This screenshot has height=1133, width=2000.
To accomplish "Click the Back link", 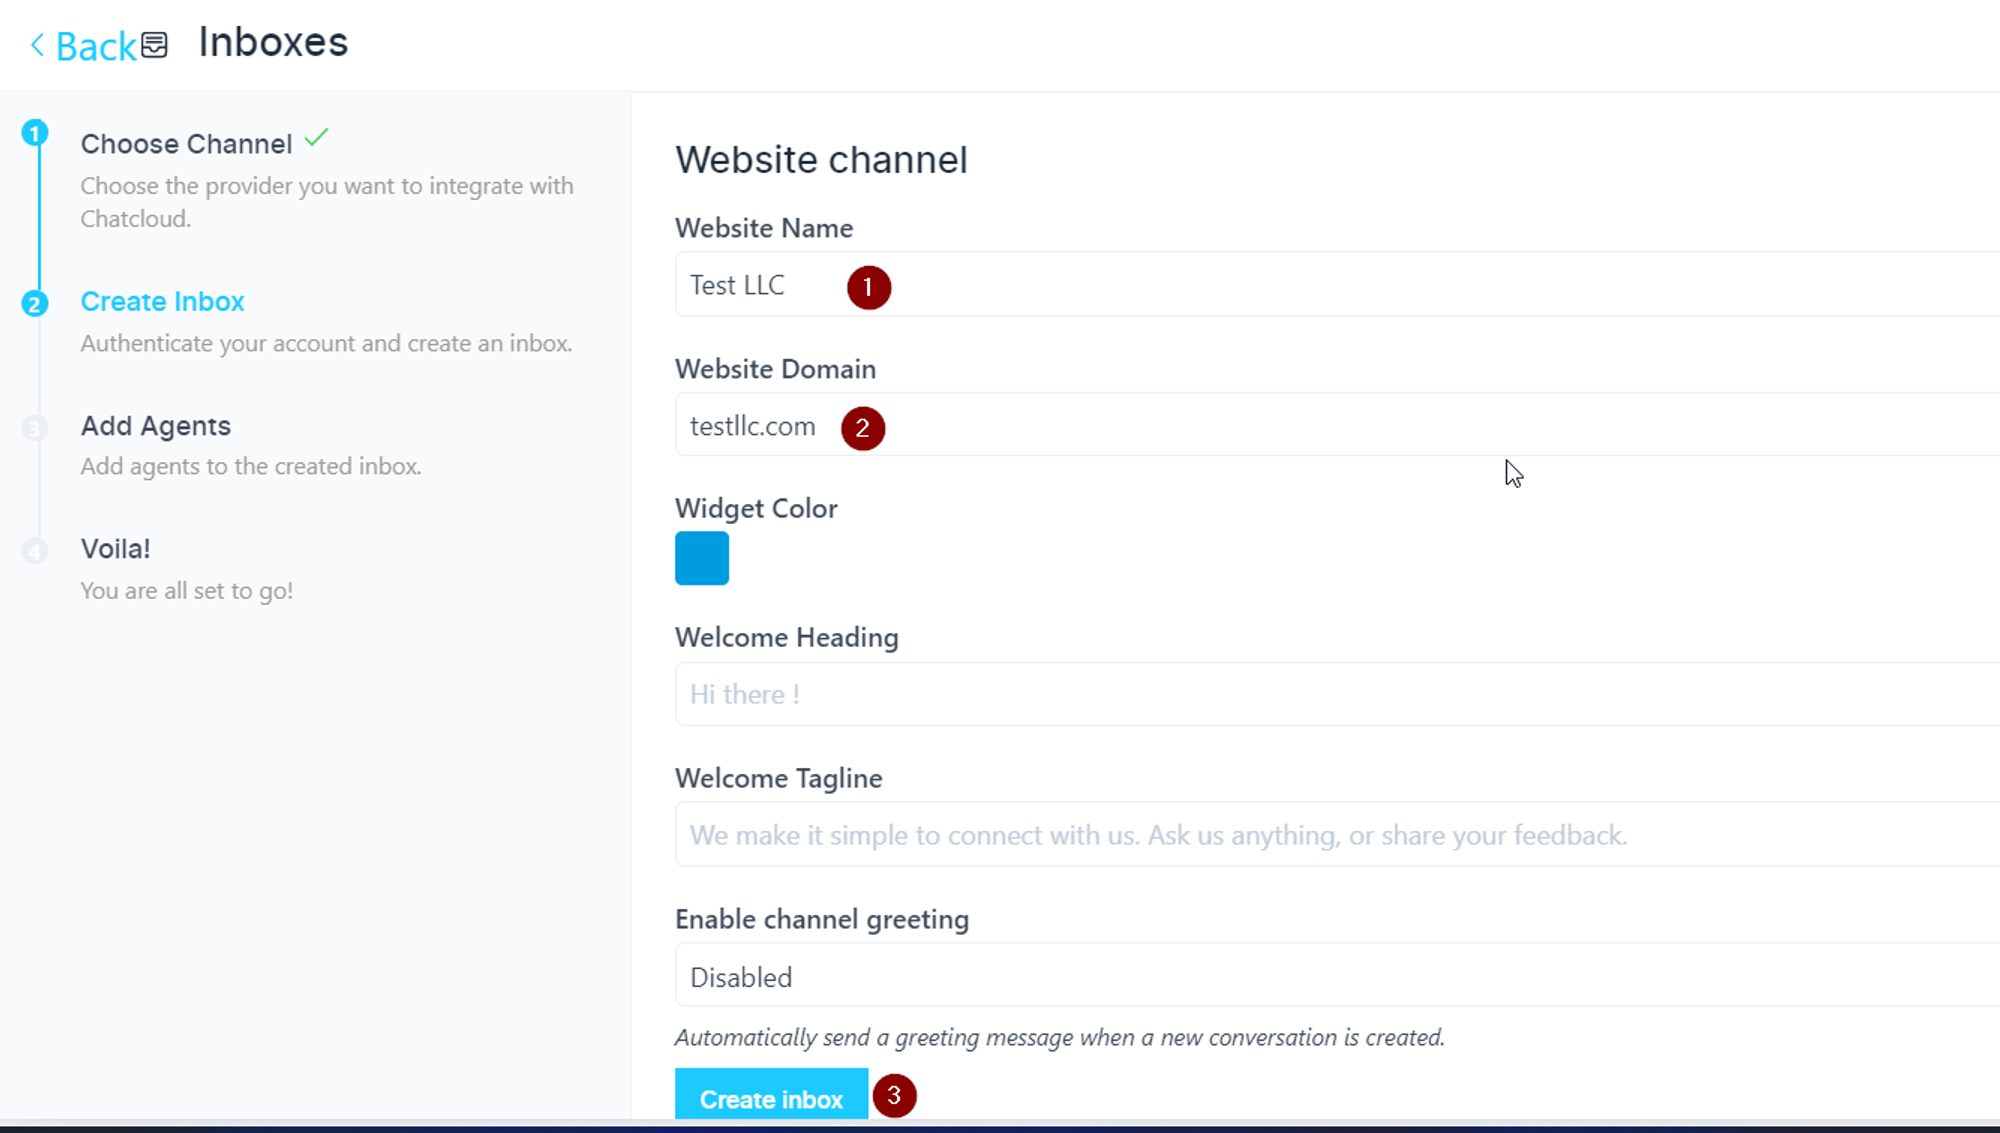I will point(95,46).
